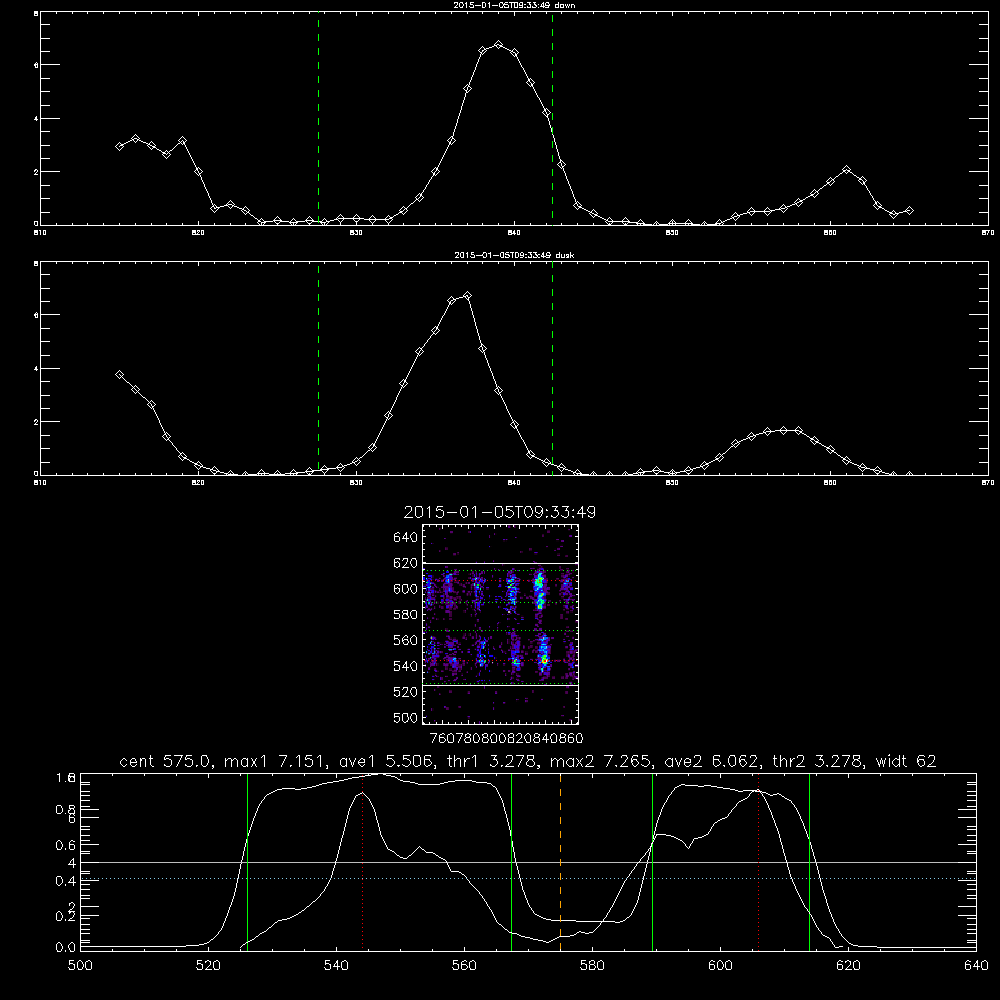Click the '640' label on spectral image y-axis
This screenshot has width=1000, height=1000.
click(405, 537)
